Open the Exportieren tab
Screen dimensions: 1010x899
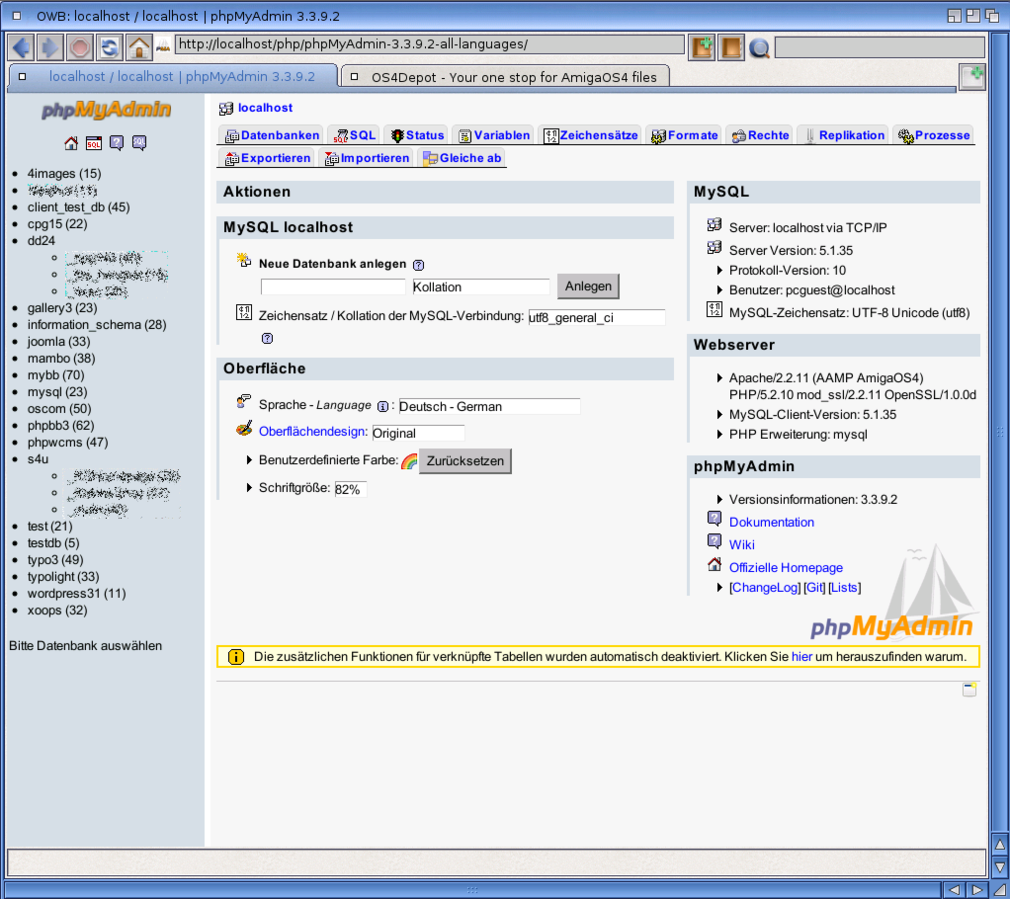[x=267, y=158]
